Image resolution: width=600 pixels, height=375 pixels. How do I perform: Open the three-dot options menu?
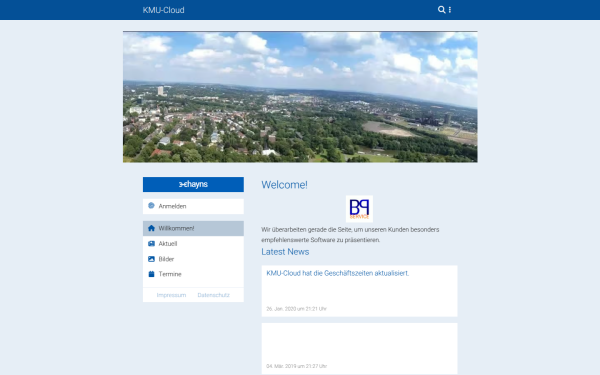pos(450,10)
